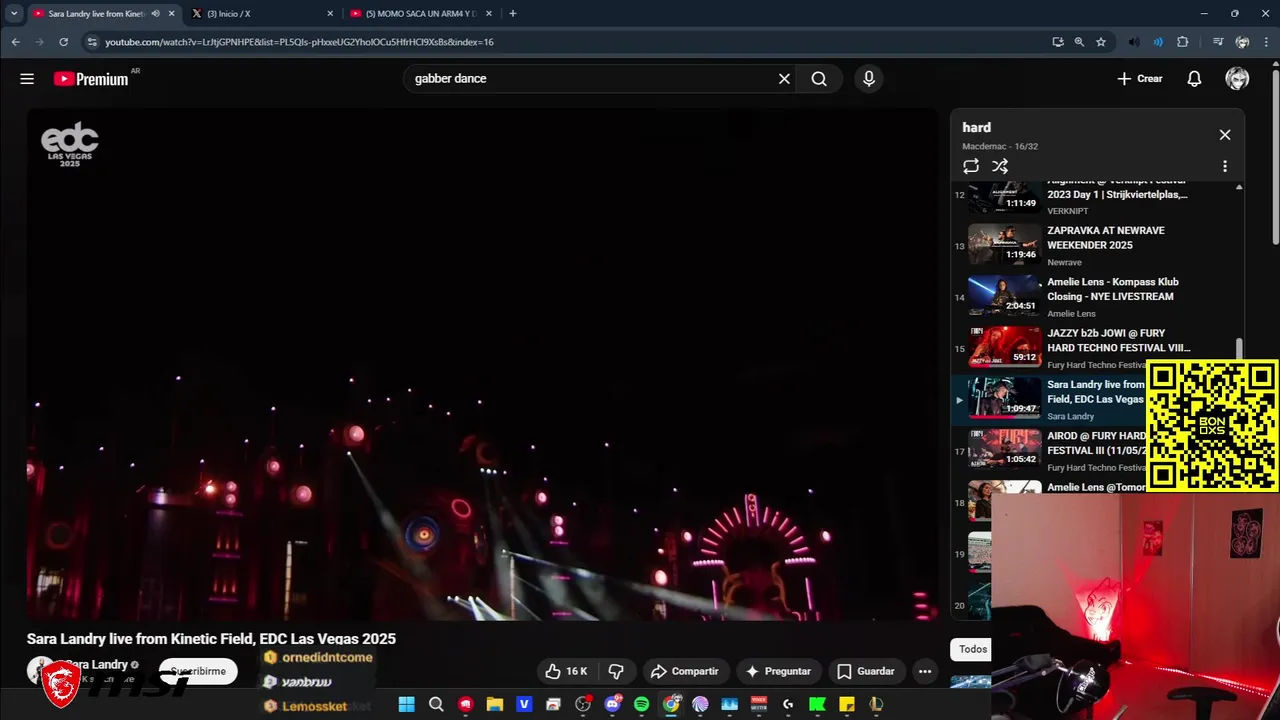Click the browser address bar URL
The width and height of the screenshot is (1280, 720).
coord(300,42)
